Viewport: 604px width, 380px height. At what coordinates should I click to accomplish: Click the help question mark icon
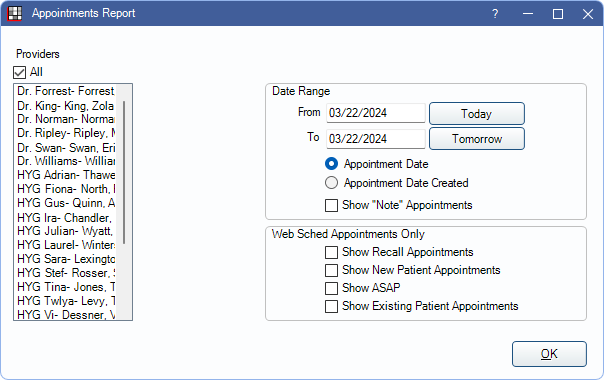(x=495, y=14)
